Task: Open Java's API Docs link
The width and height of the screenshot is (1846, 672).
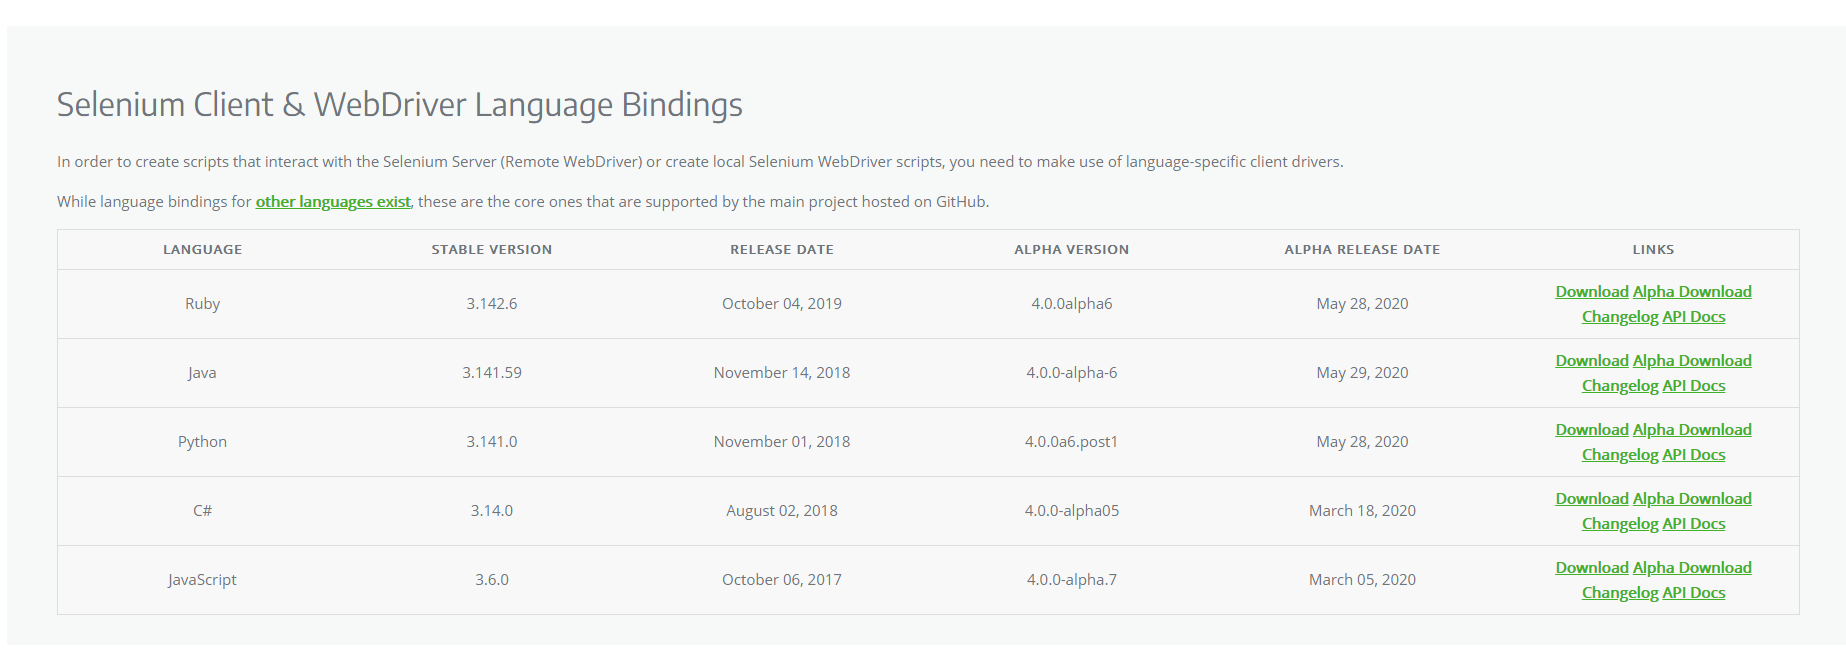Action: tap(1694, 386)
